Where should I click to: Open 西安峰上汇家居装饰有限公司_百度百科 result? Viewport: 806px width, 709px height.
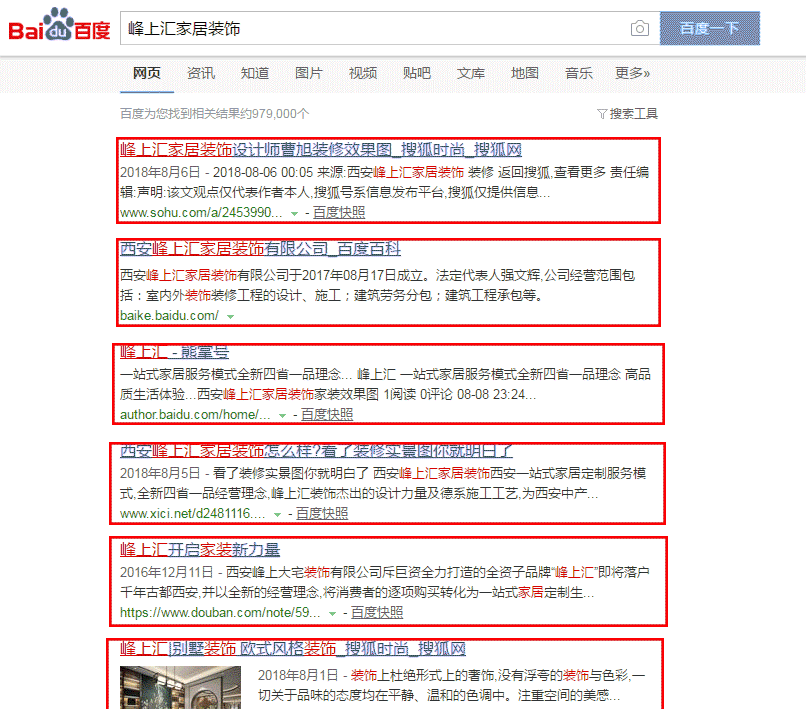[x=260, y=249]
